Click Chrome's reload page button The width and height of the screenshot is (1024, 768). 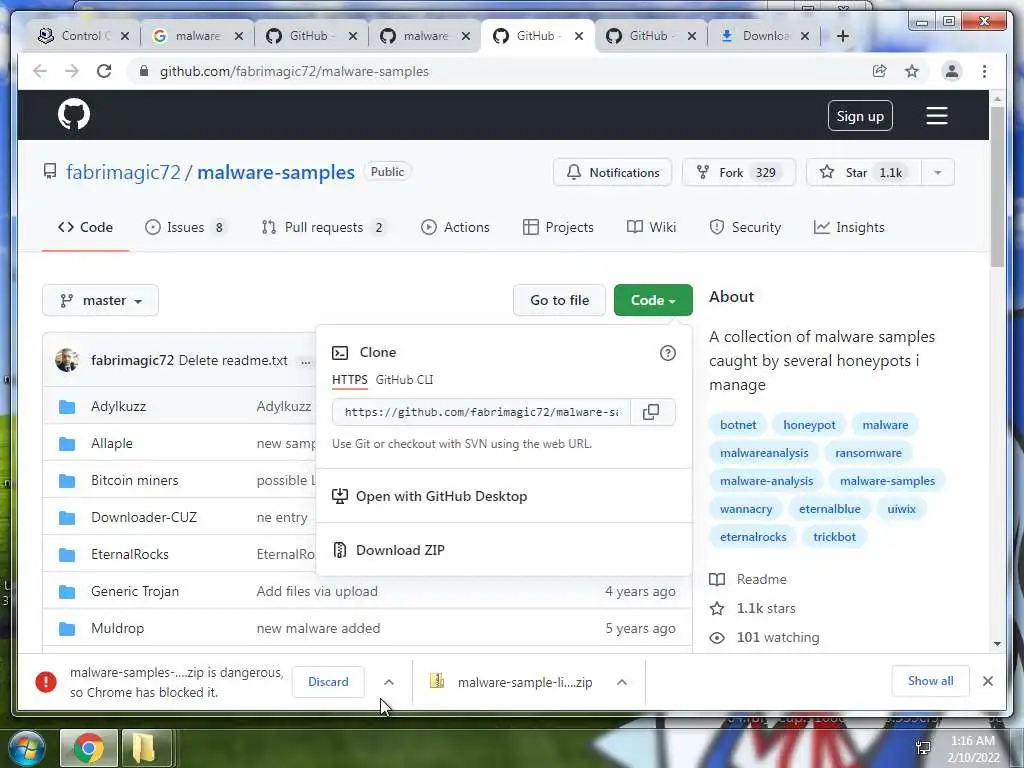pos(104,71)
